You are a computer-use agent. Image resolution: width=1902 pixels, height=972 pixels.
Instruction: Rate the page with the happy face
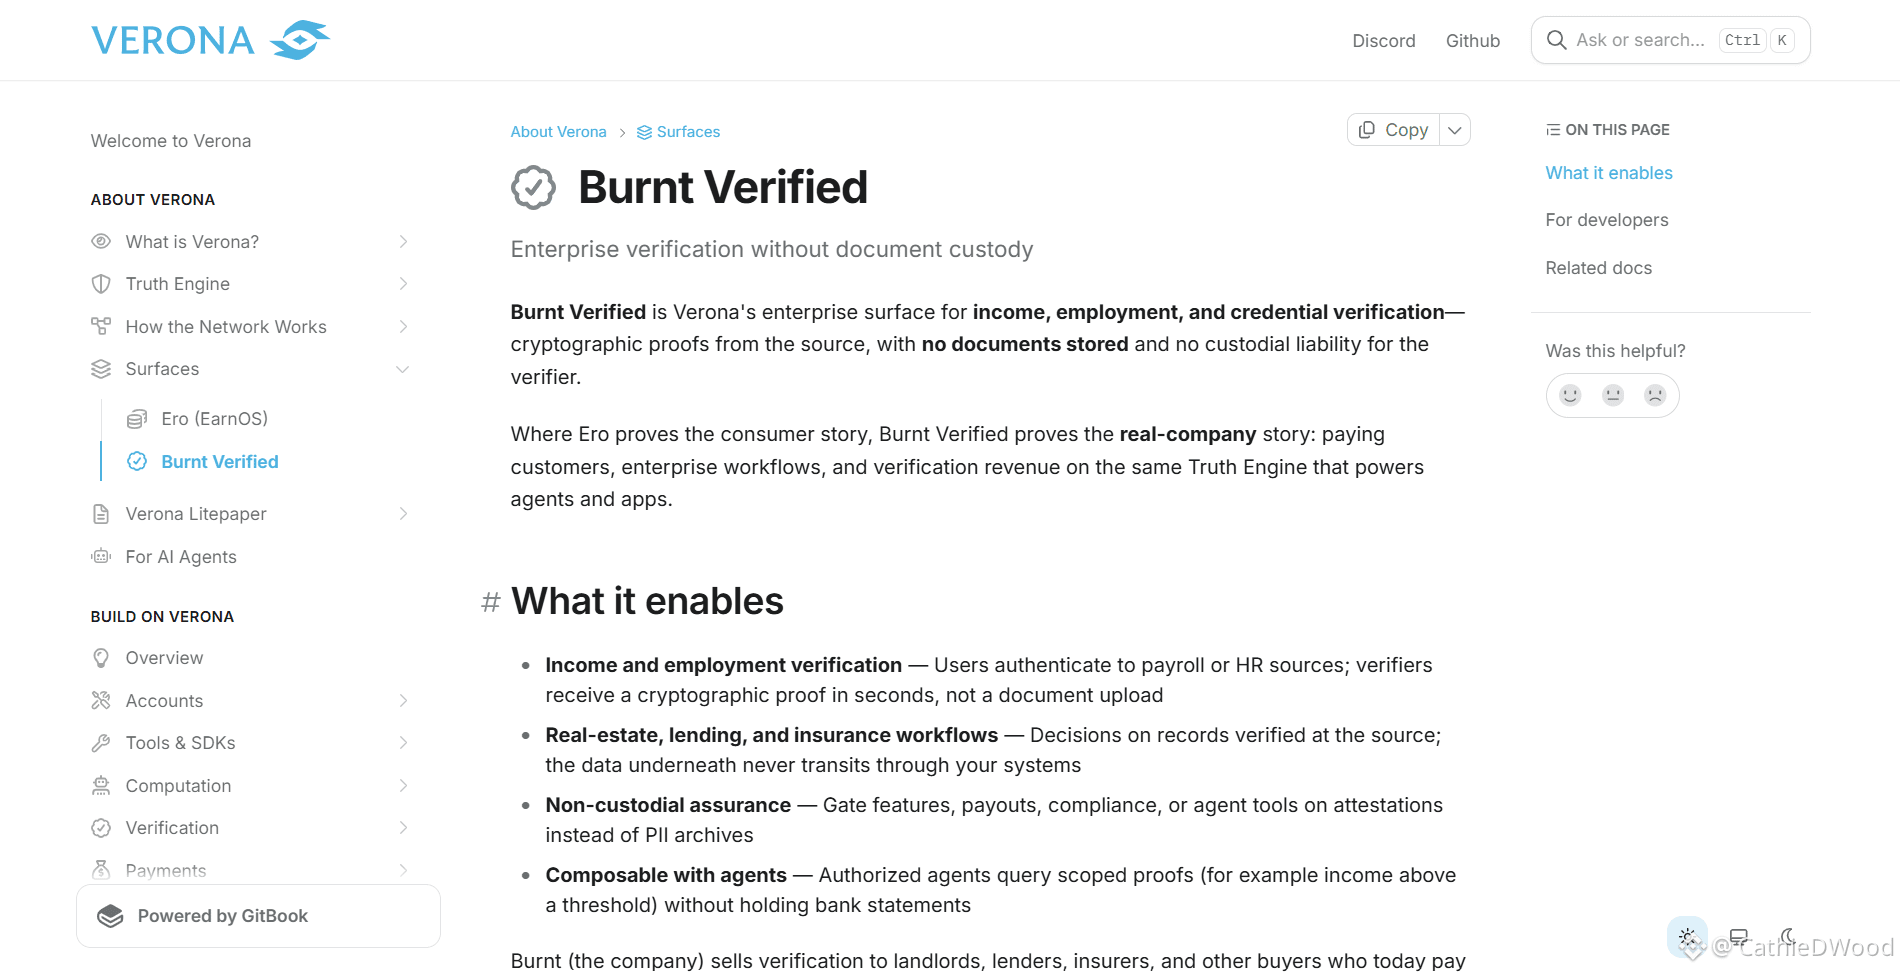coord(1570,395)
